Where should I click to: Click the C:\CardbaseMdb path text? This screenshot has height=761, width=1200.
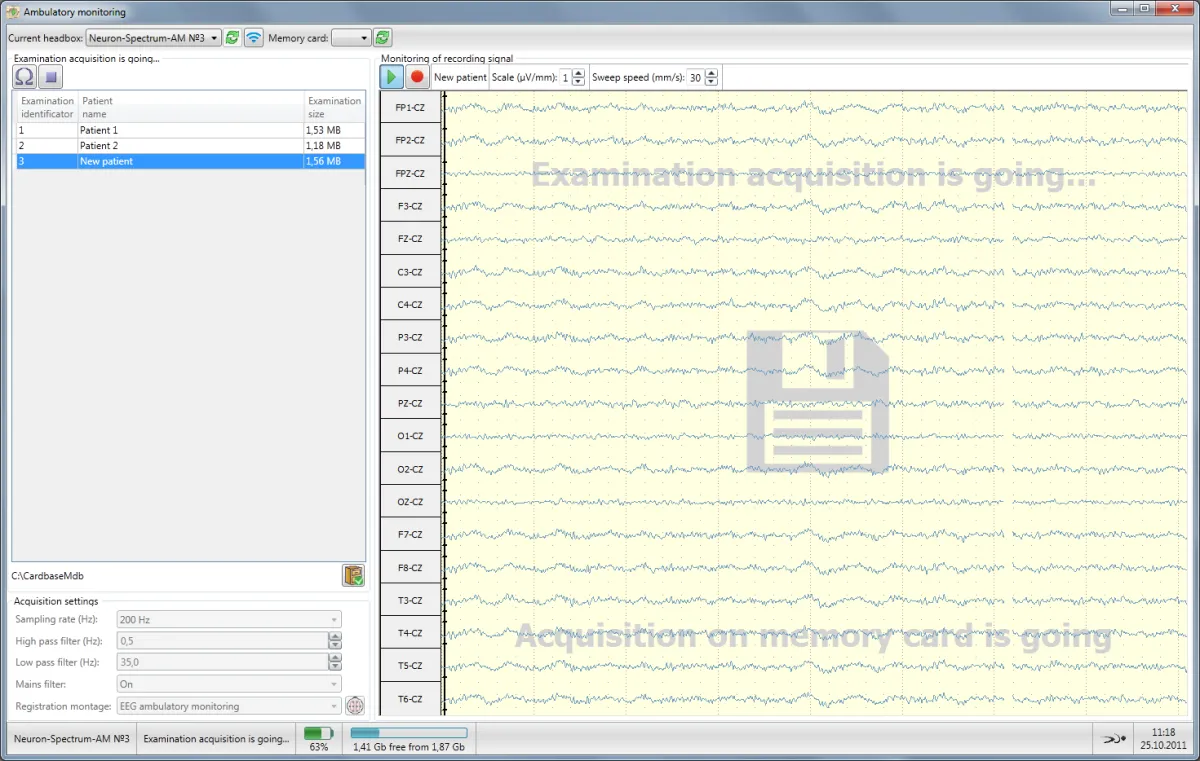pyautogui.click(x=48, y=576)
